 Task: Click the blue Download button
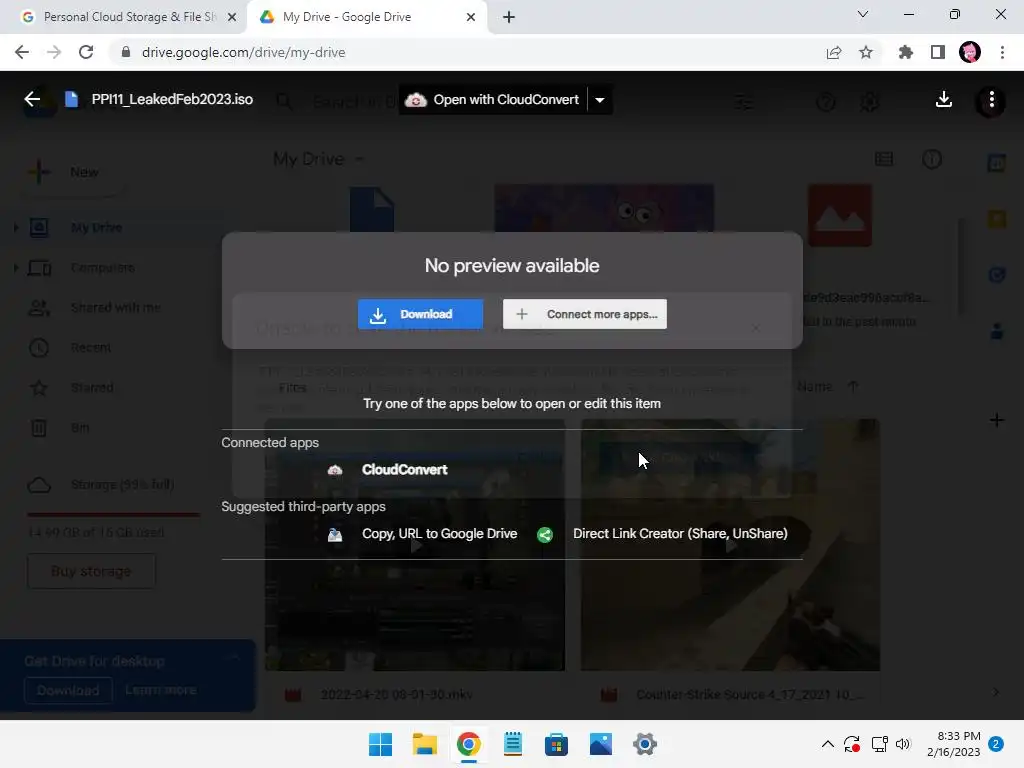(x=421, y=314)
